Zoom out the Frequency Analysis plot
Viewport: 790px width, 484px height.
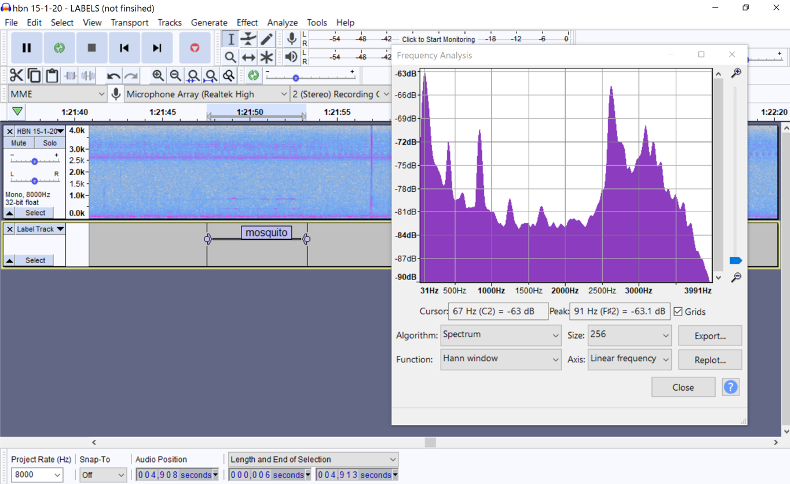[736, 277]
